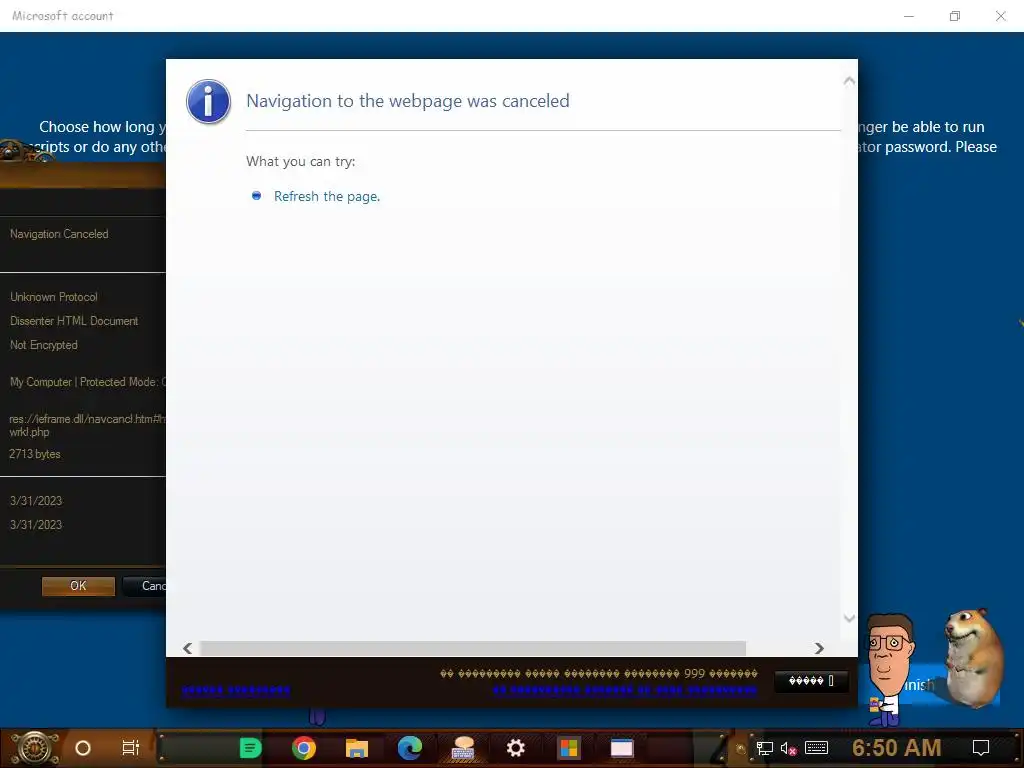Click OK in the properties panel
Screen dimensions: 1024x768
[x=78, y=586]
